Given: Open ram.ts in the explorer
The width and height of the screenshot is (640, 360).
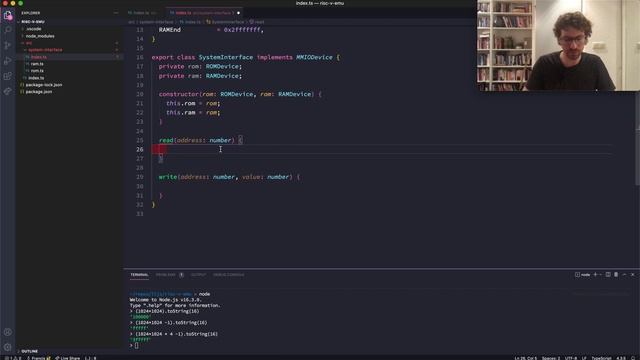Looking at the screenshot, I should [x=37, y=64].
